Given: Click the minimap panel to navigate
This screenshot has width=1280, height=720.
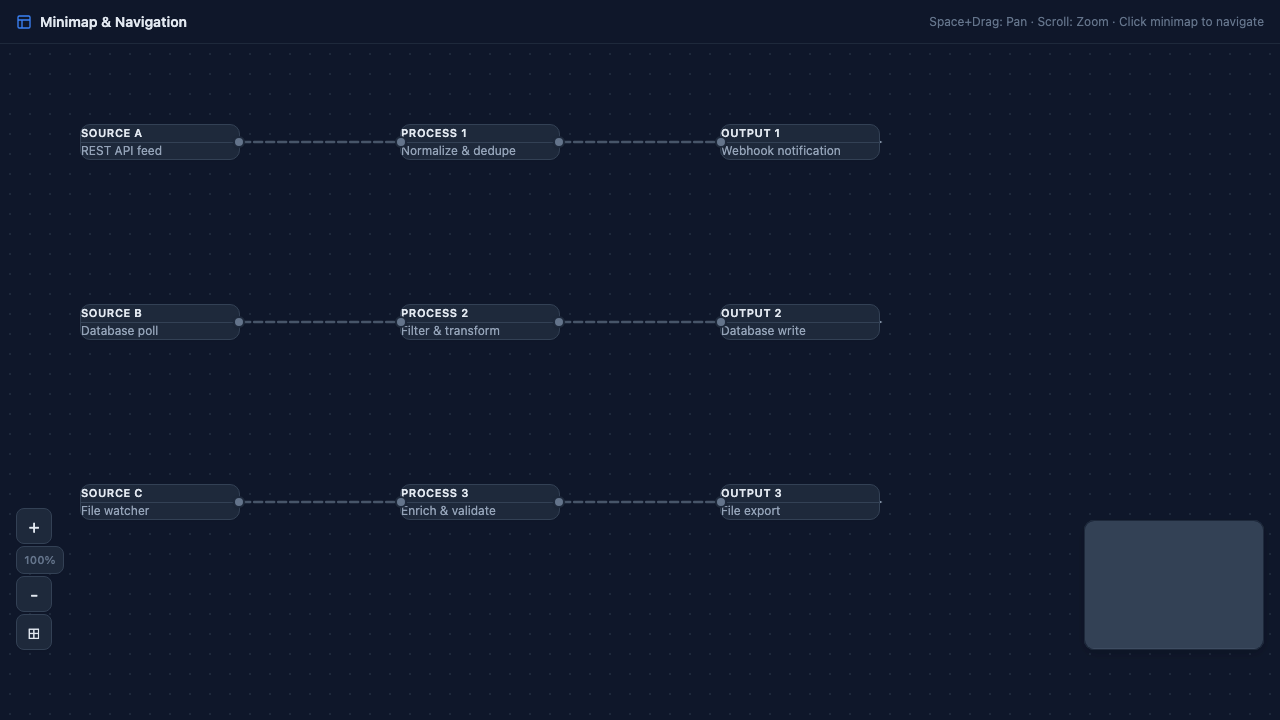Looking at the screenshot, I should [x=1173, y=585].
